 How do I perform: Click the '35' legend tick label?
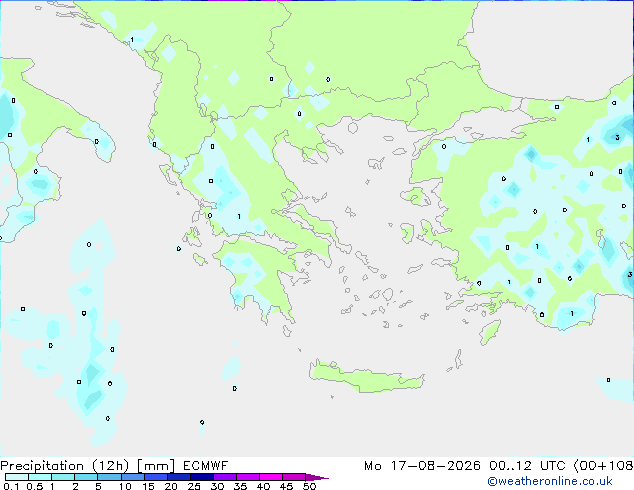pyautogui.click(x=240, y=486)
